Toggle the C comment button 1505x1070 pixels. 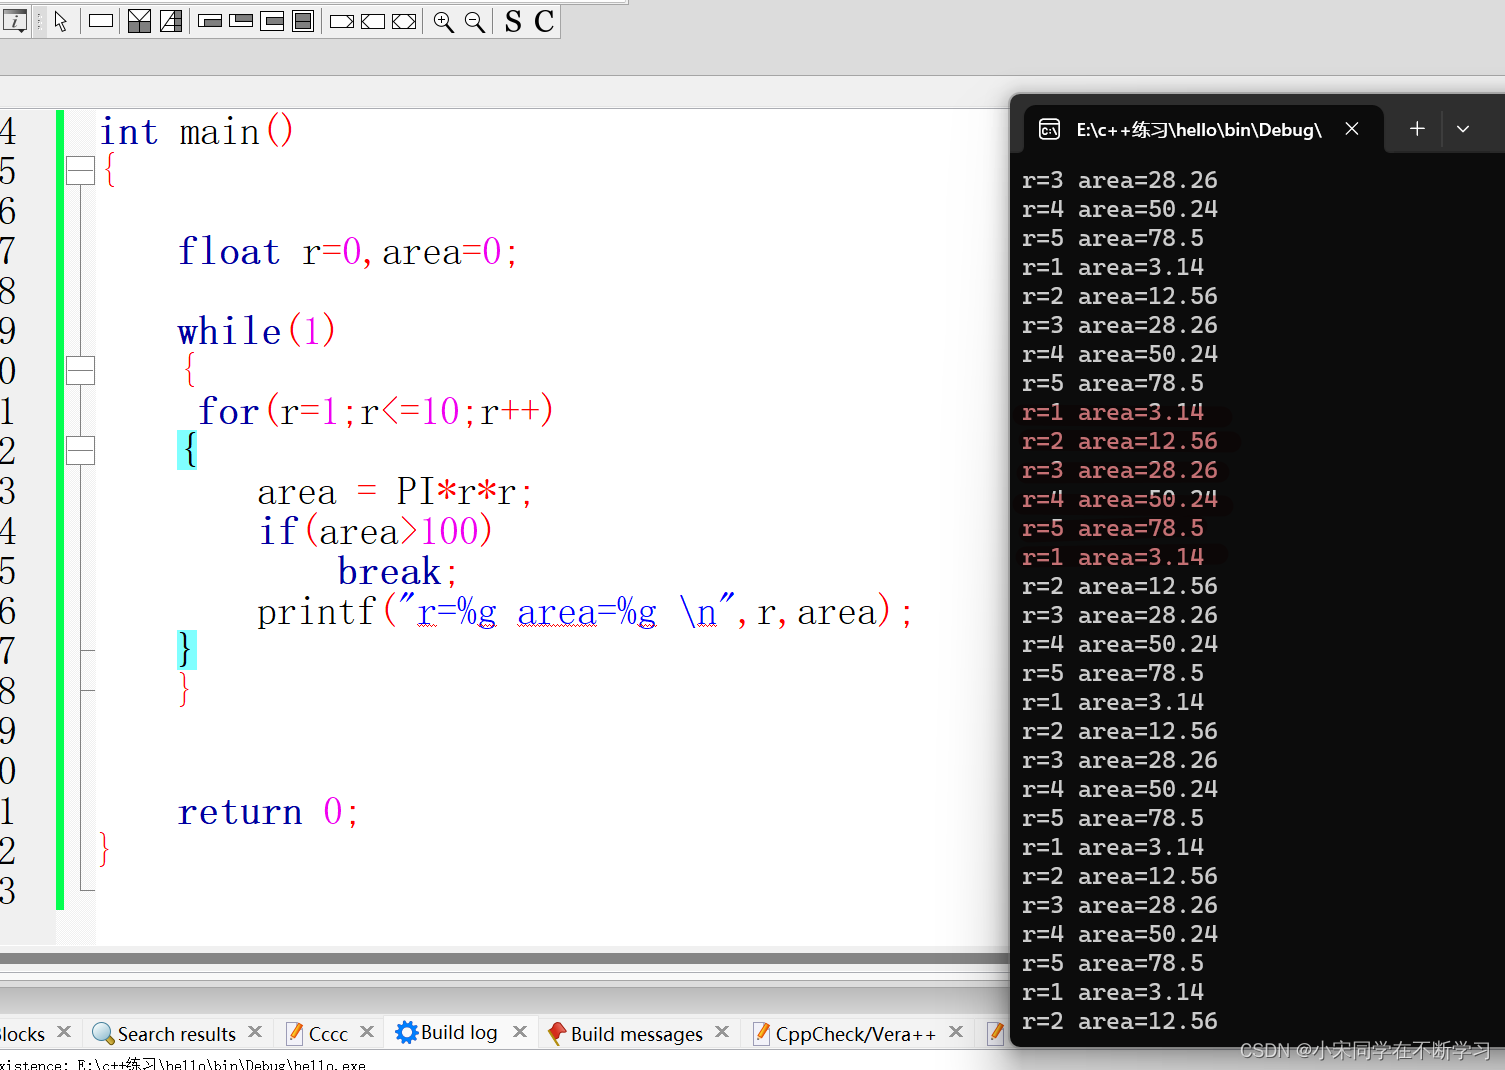[x=544, y=21]
